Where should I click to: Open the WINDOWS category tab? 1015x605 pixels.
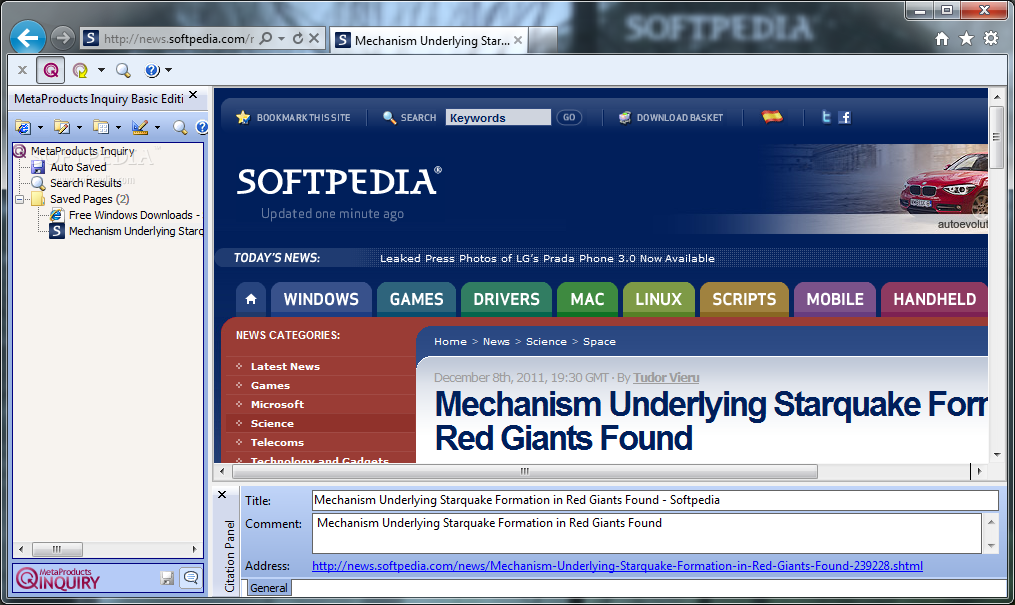coord(321,300)
